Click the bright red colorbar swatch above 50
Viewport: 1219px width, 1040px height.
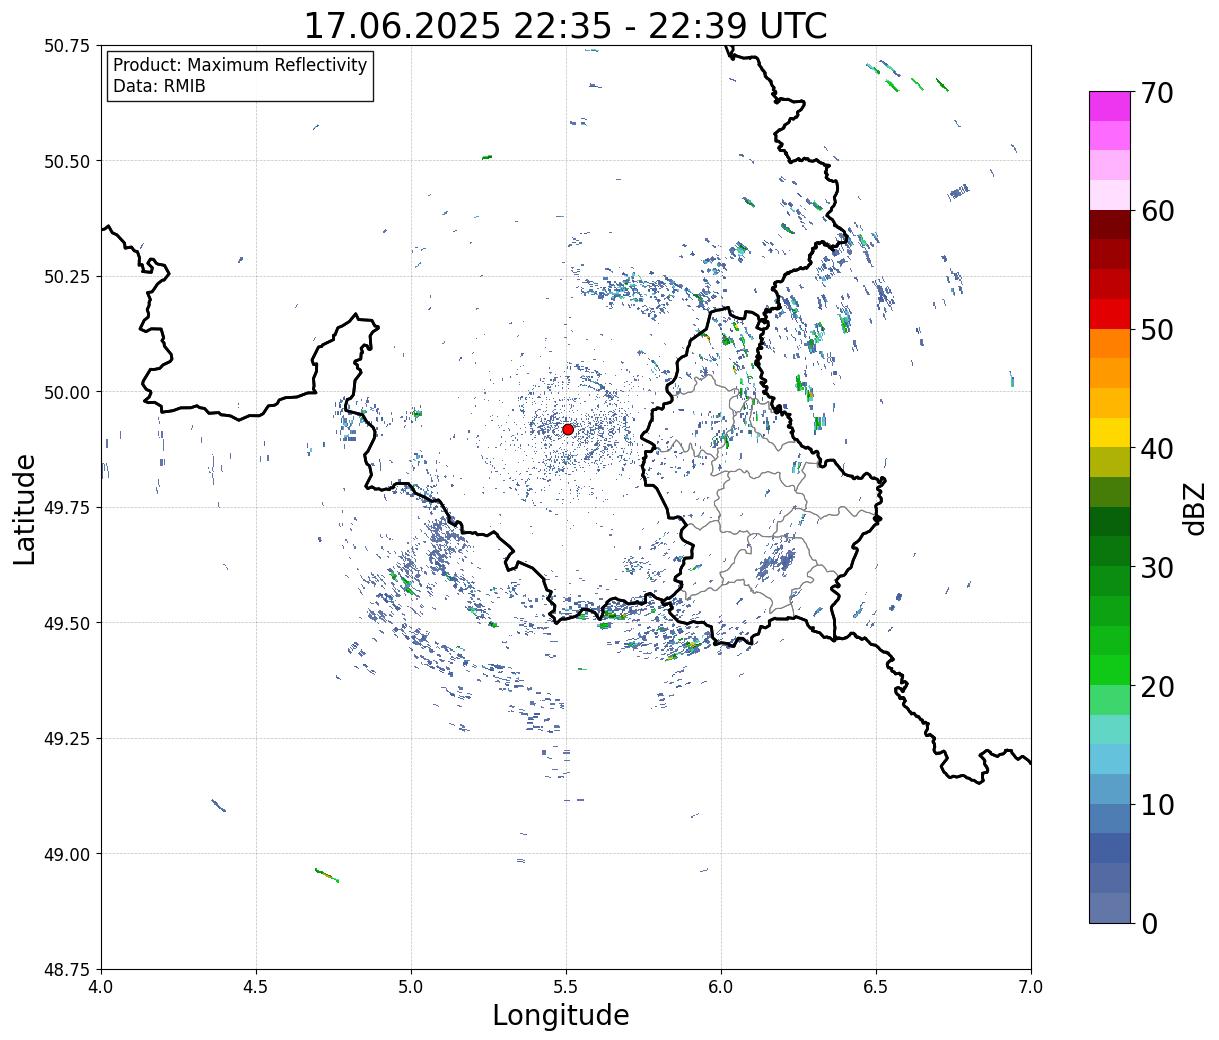pyautogui.click(x=1110, y=314)
